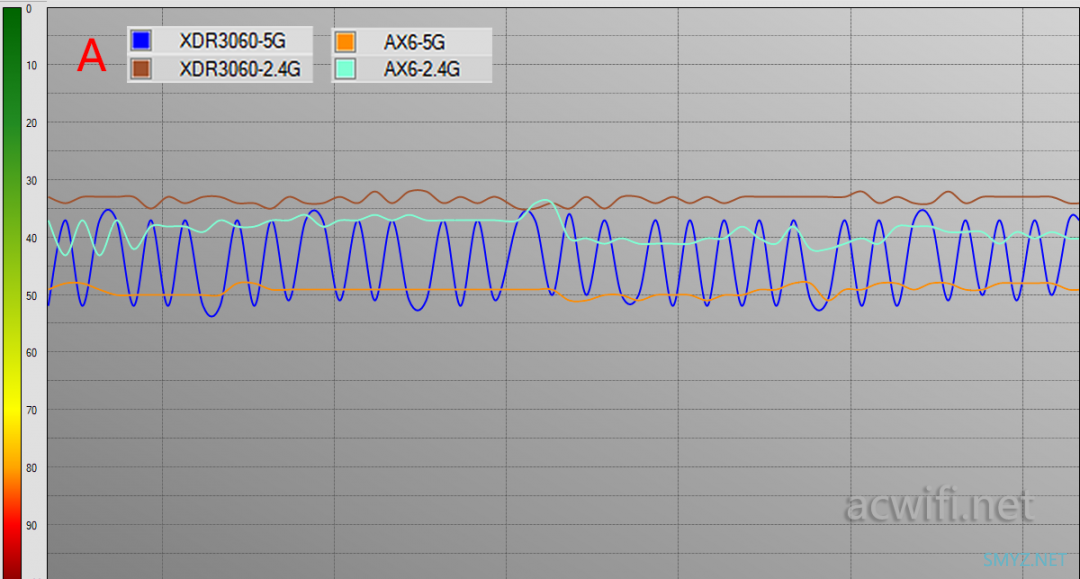Click the 90 label on the signal axis
Viewport: 1080px width, 579px height.
[31, 526]
